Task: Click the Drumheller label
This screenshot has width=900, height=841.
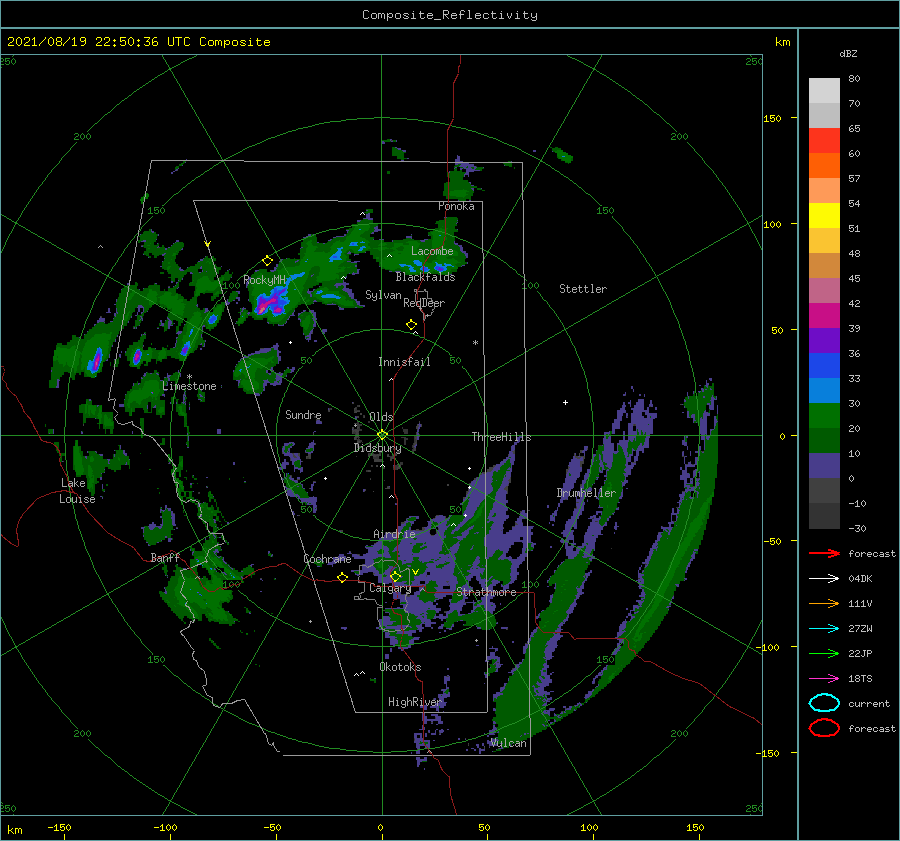Action: coord(586,493)
